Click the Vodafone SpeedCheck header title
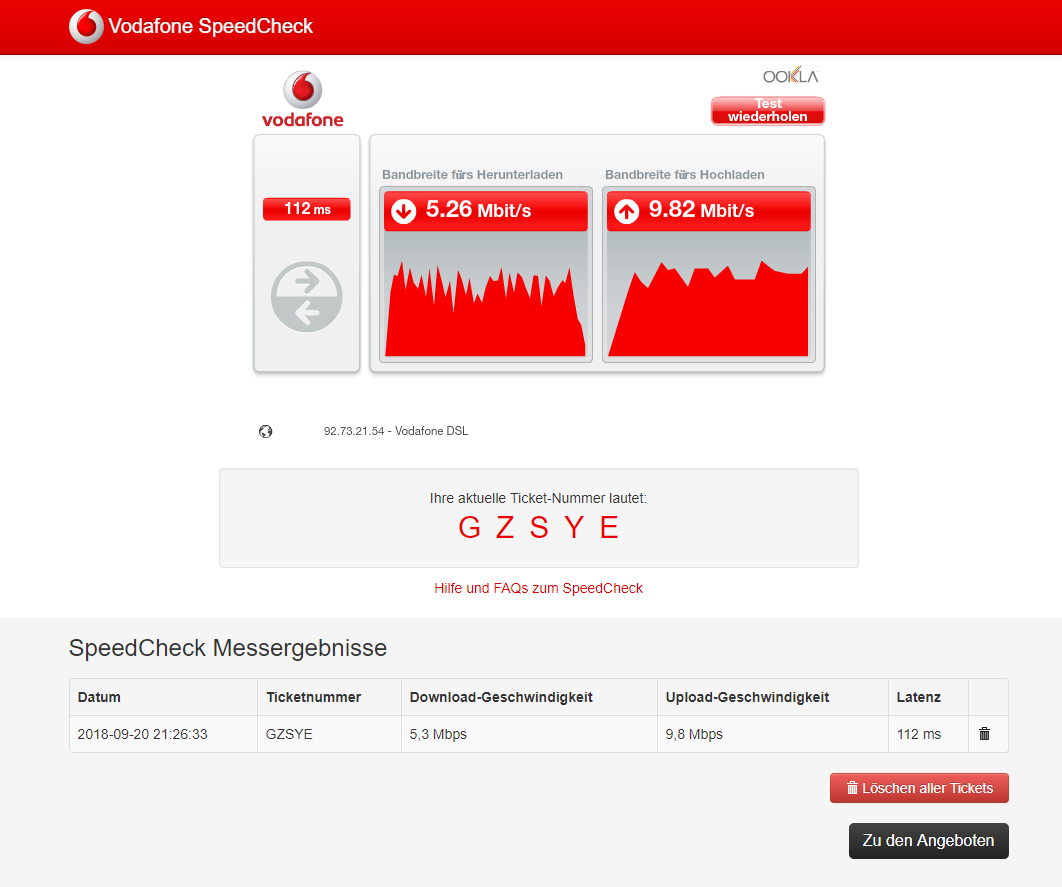Viewport: 1062px width, 887px height. pyautogui.click(x=211, y=26)
